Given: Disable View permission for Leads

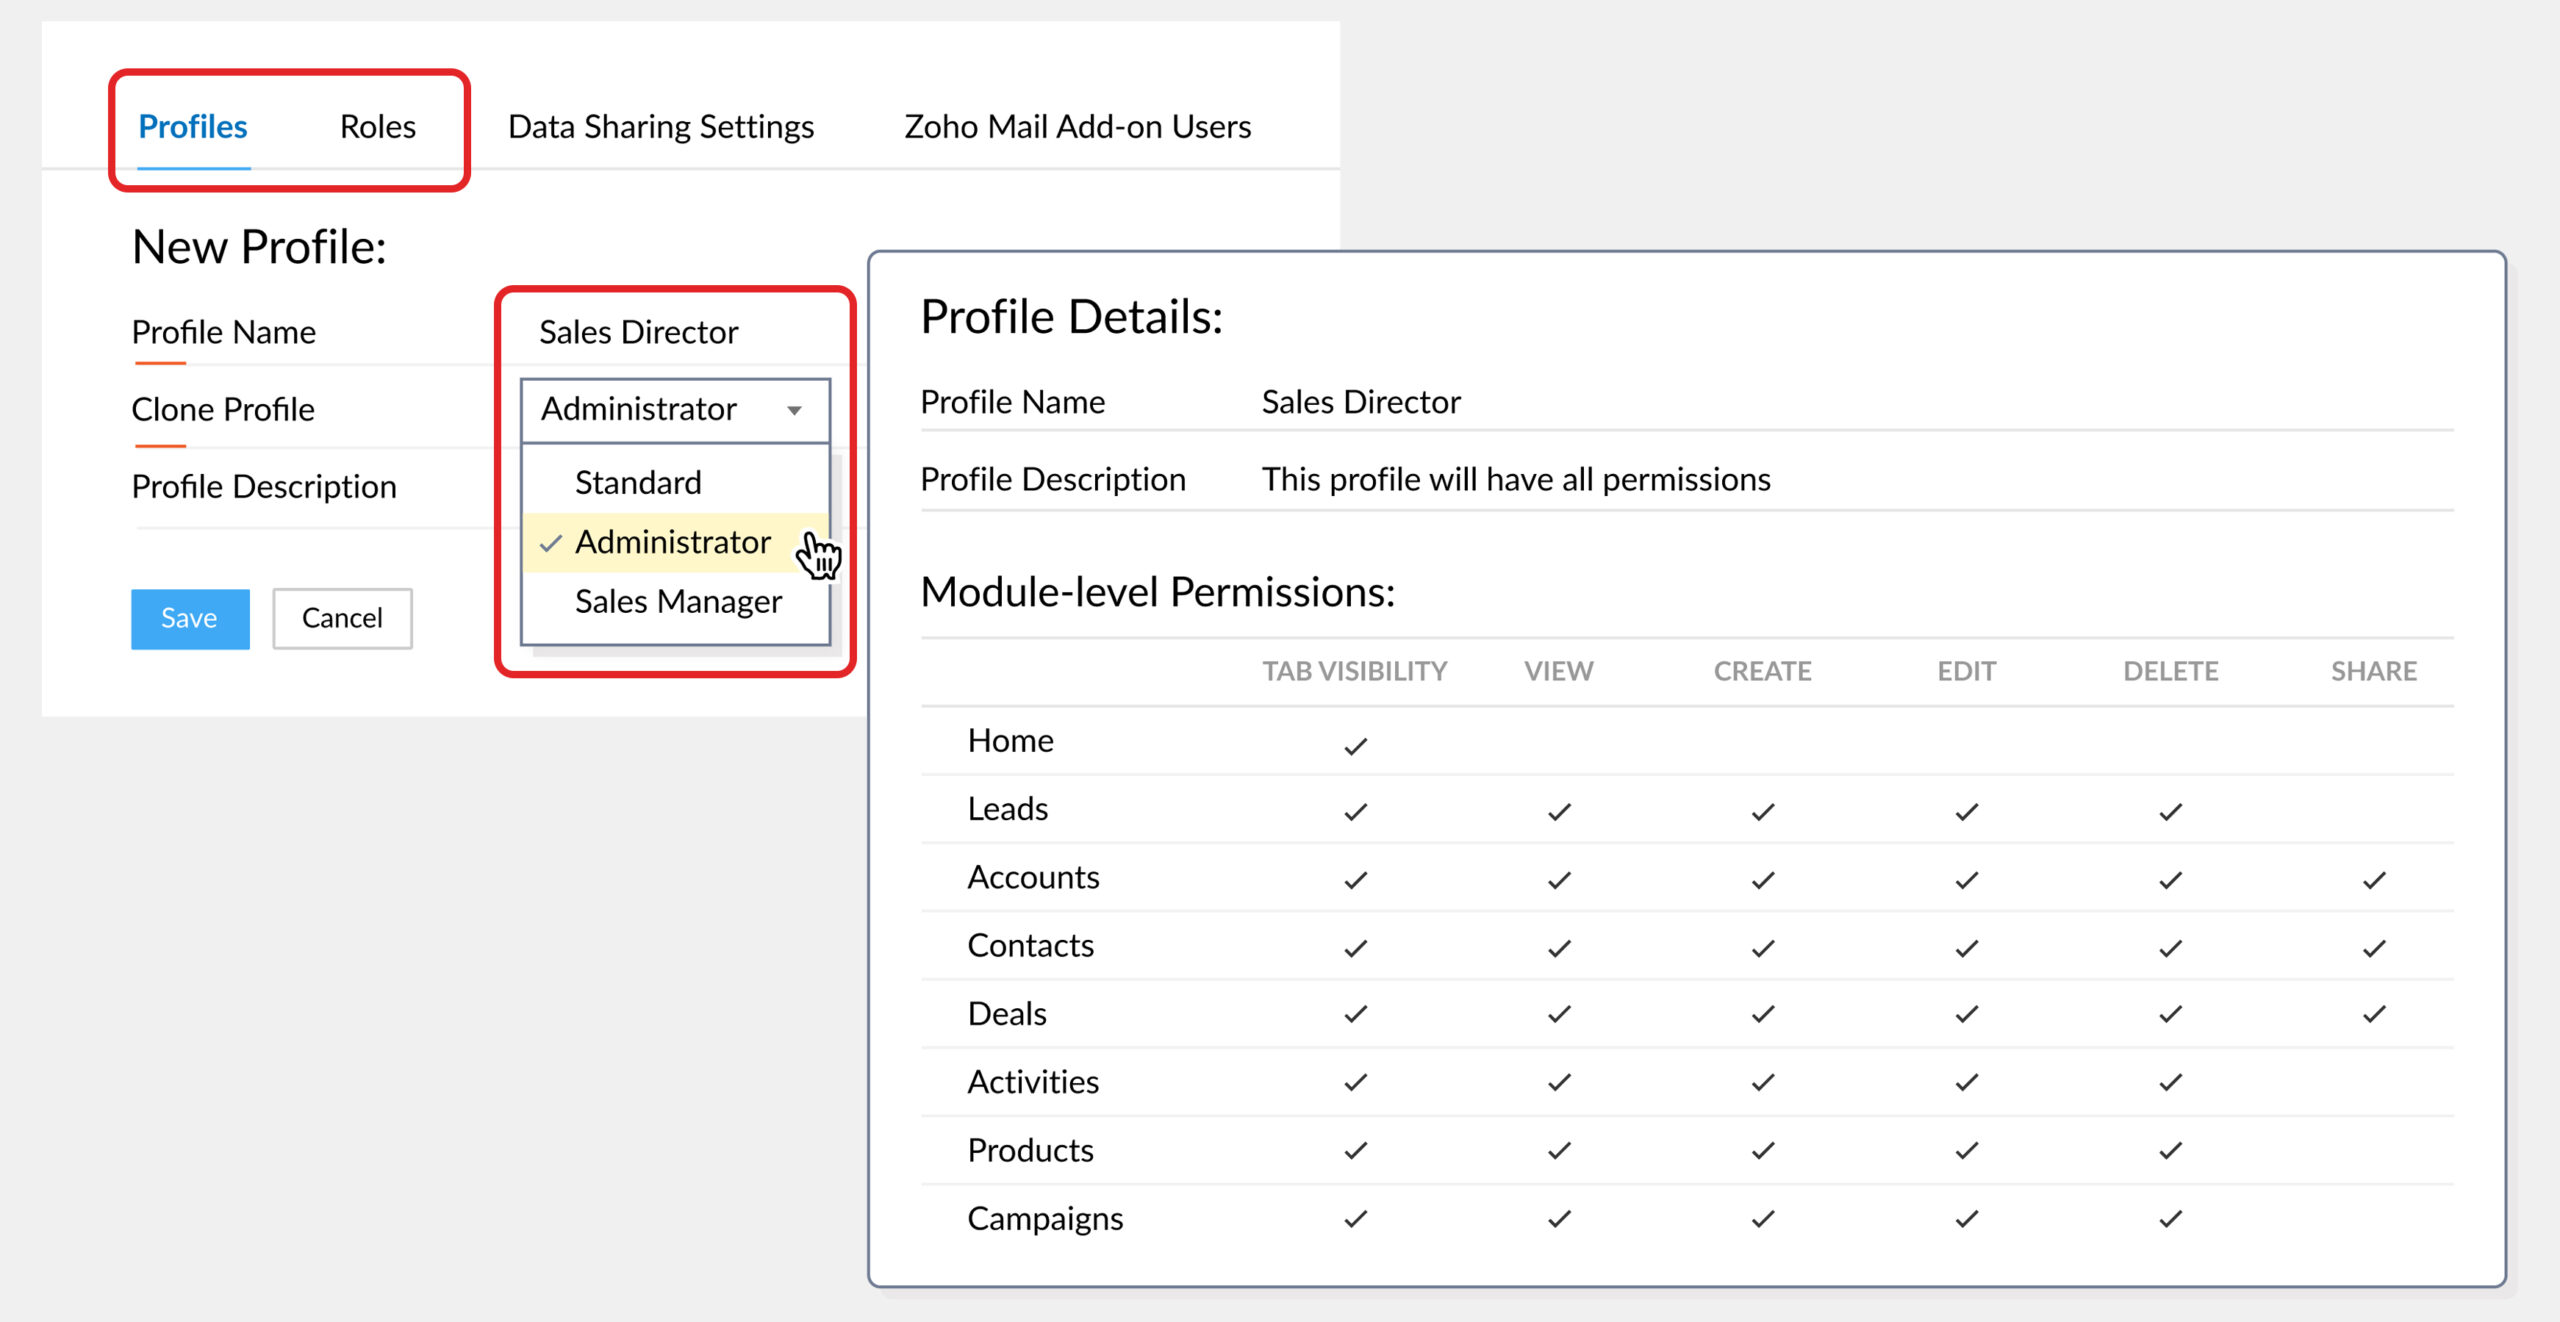Looking at the screenshot, I should coord(1558,810).
